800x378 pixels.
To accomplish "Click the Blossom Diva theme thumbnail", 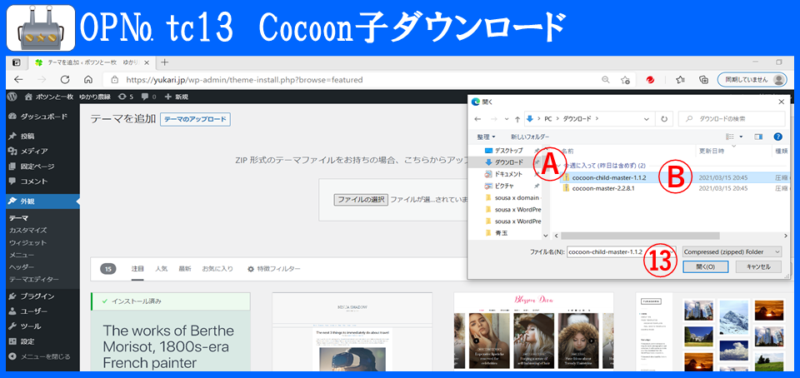I will point(533,332).
